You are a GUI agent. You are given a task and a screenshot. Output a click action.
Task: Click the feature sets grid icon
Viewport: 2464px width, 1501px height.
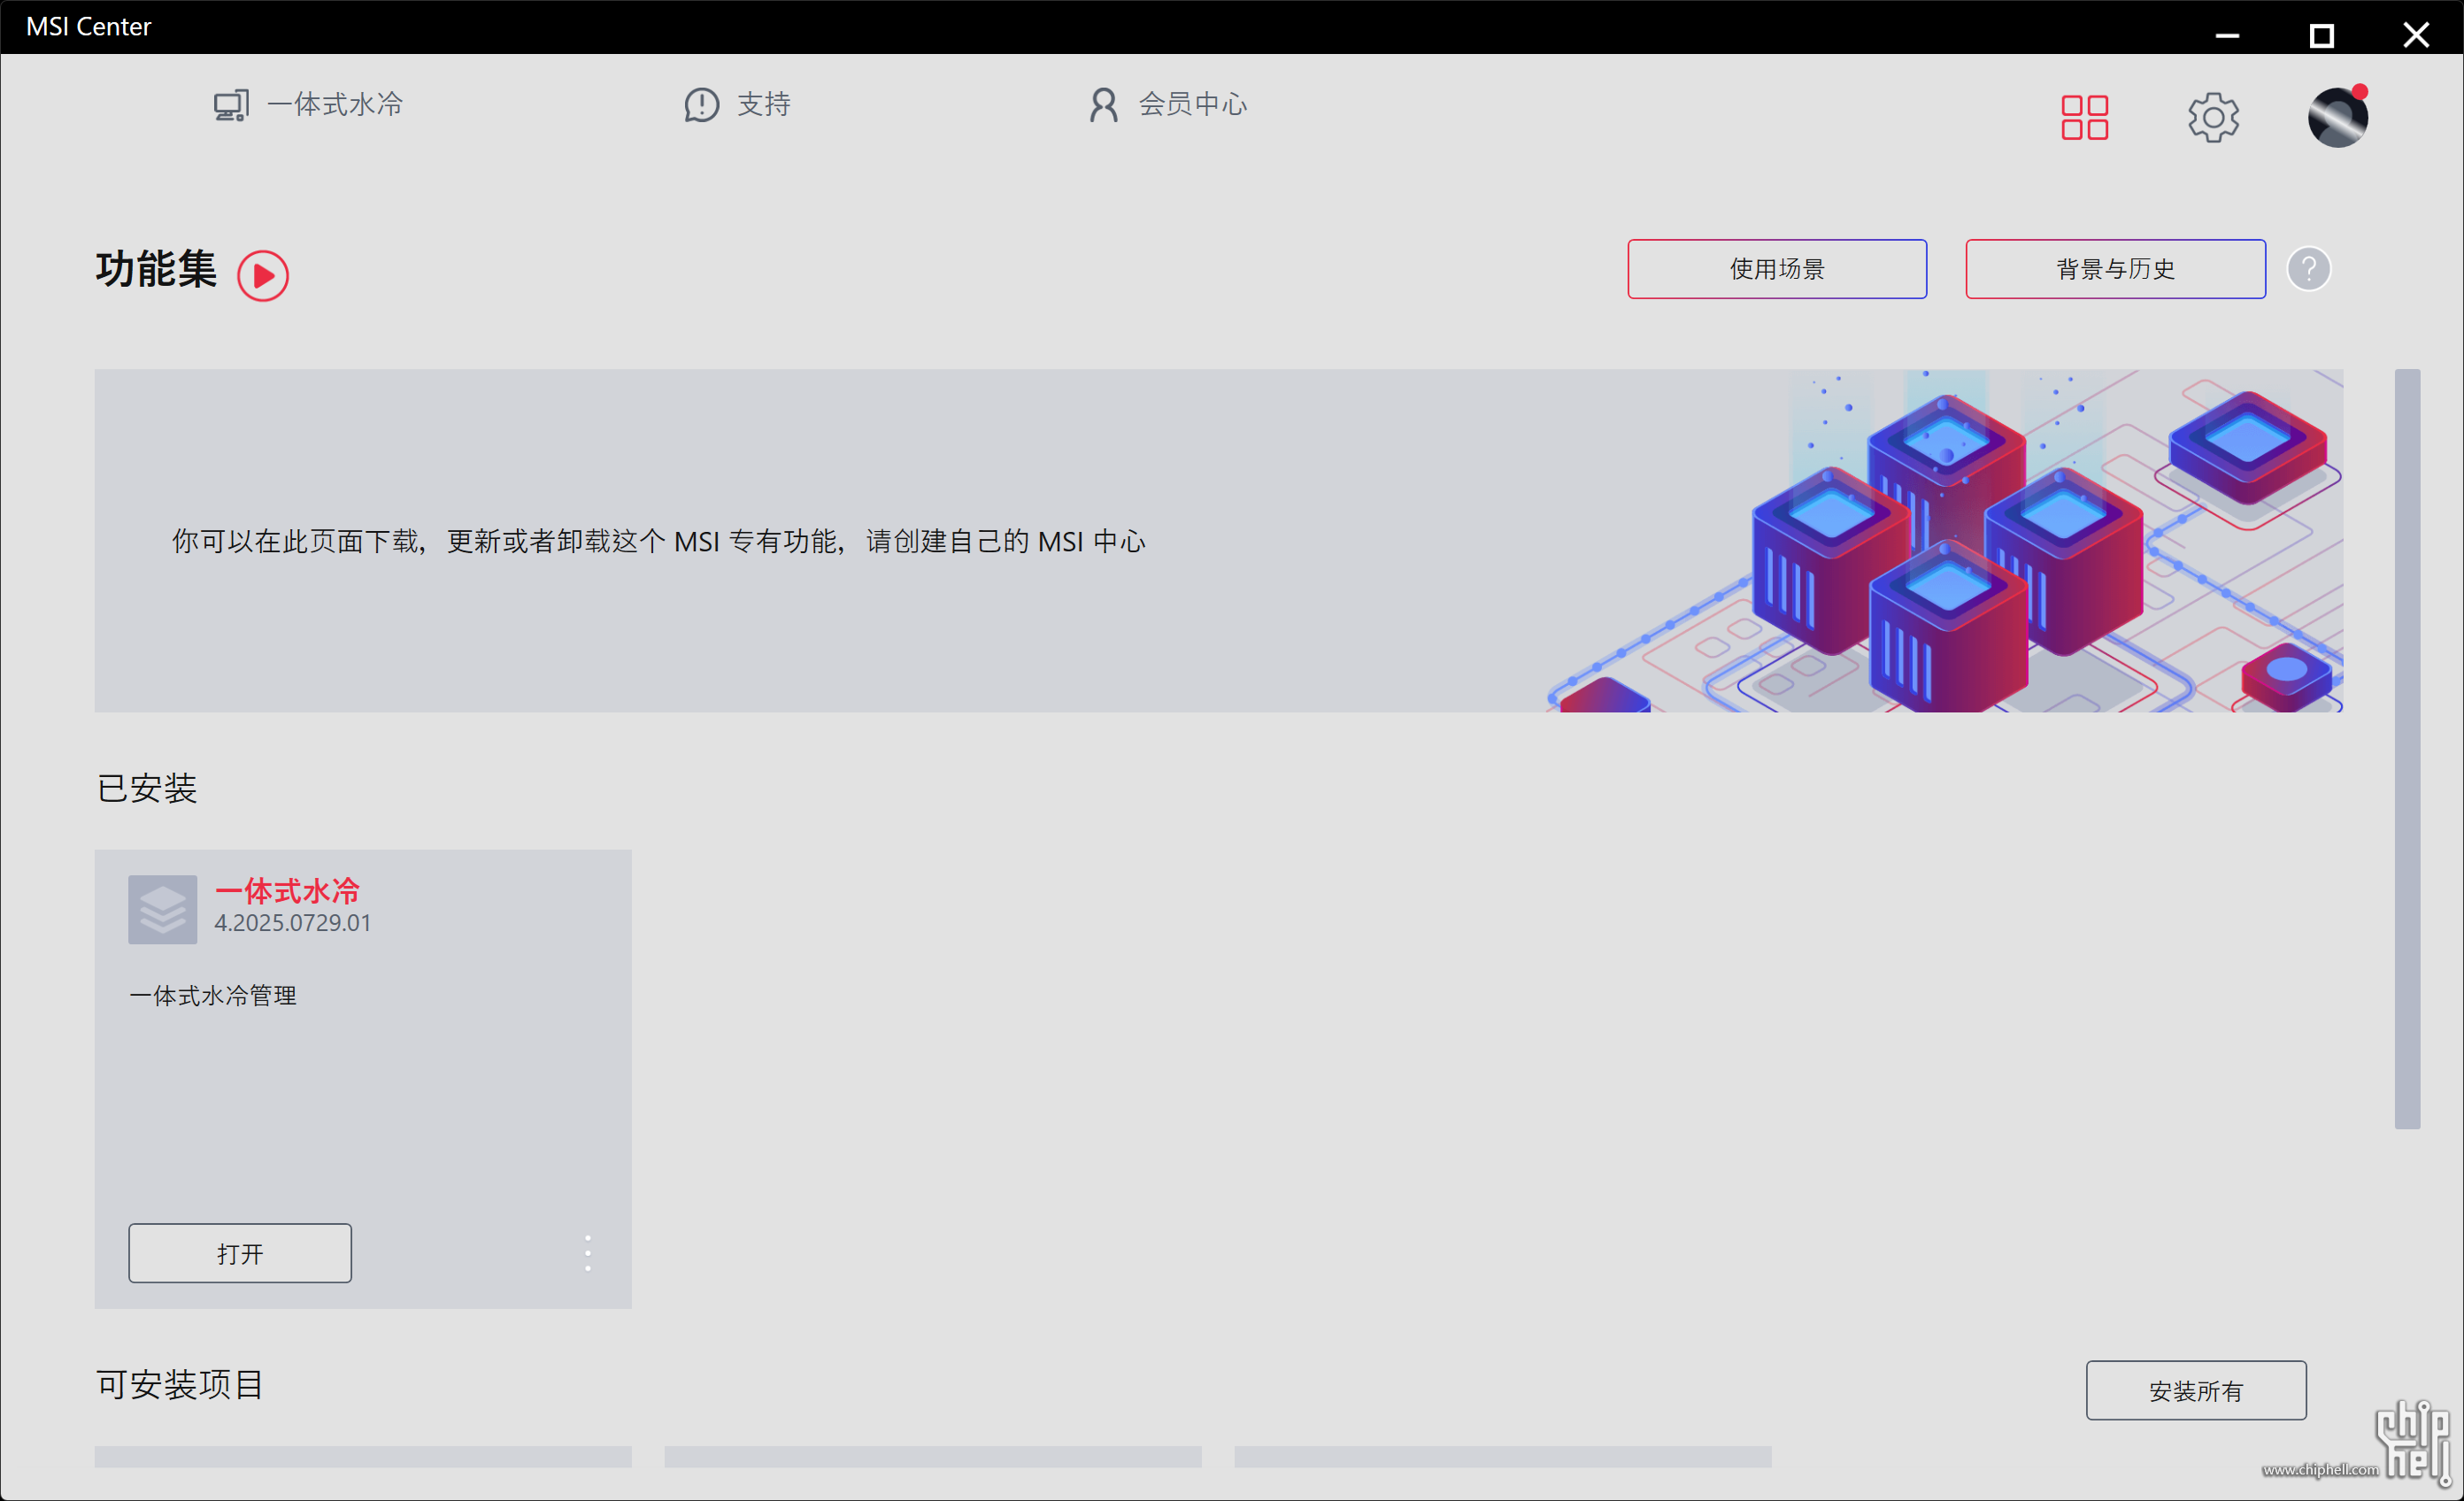point(2084,117)
